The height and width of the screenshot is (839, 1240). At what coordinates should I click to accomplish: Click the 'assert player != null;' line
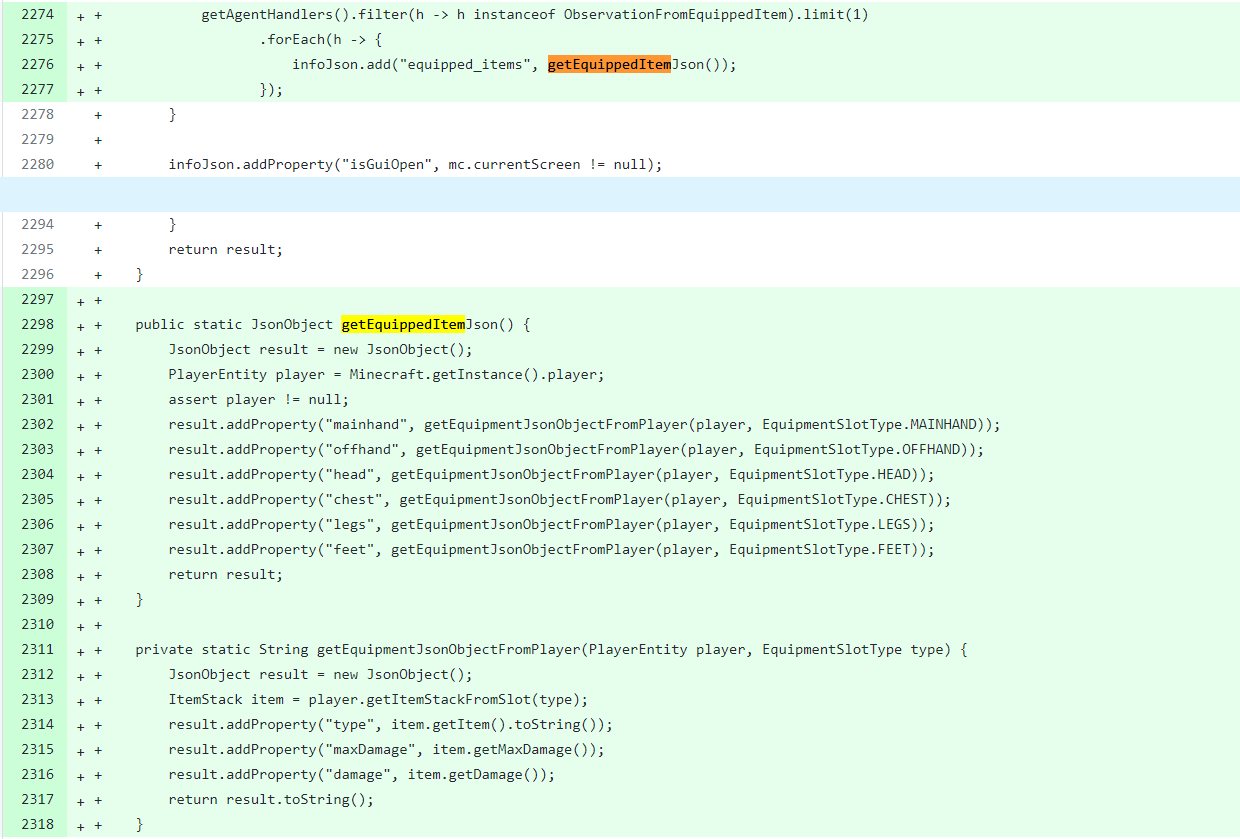(x=259, y=400)
